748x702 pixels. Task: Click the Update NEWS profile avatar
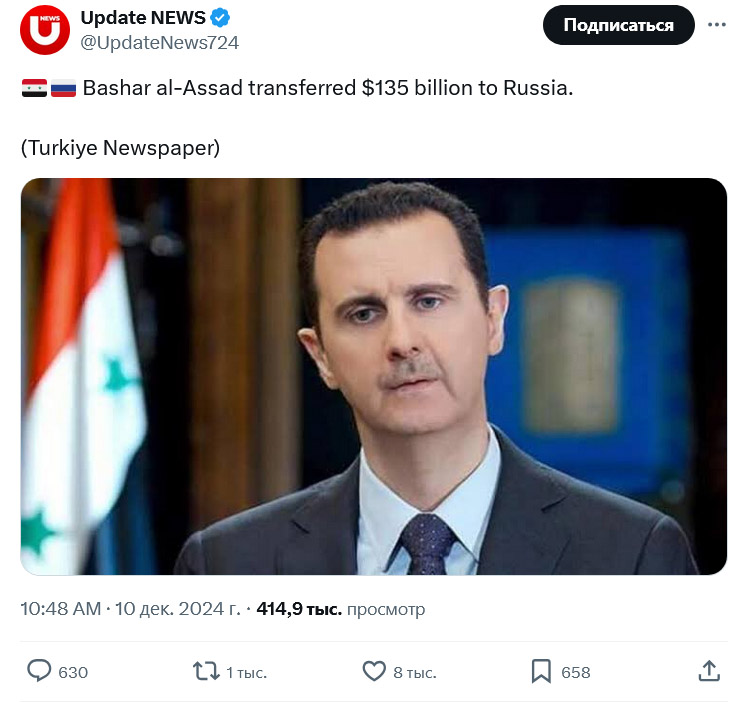click(x=45, y=30)
